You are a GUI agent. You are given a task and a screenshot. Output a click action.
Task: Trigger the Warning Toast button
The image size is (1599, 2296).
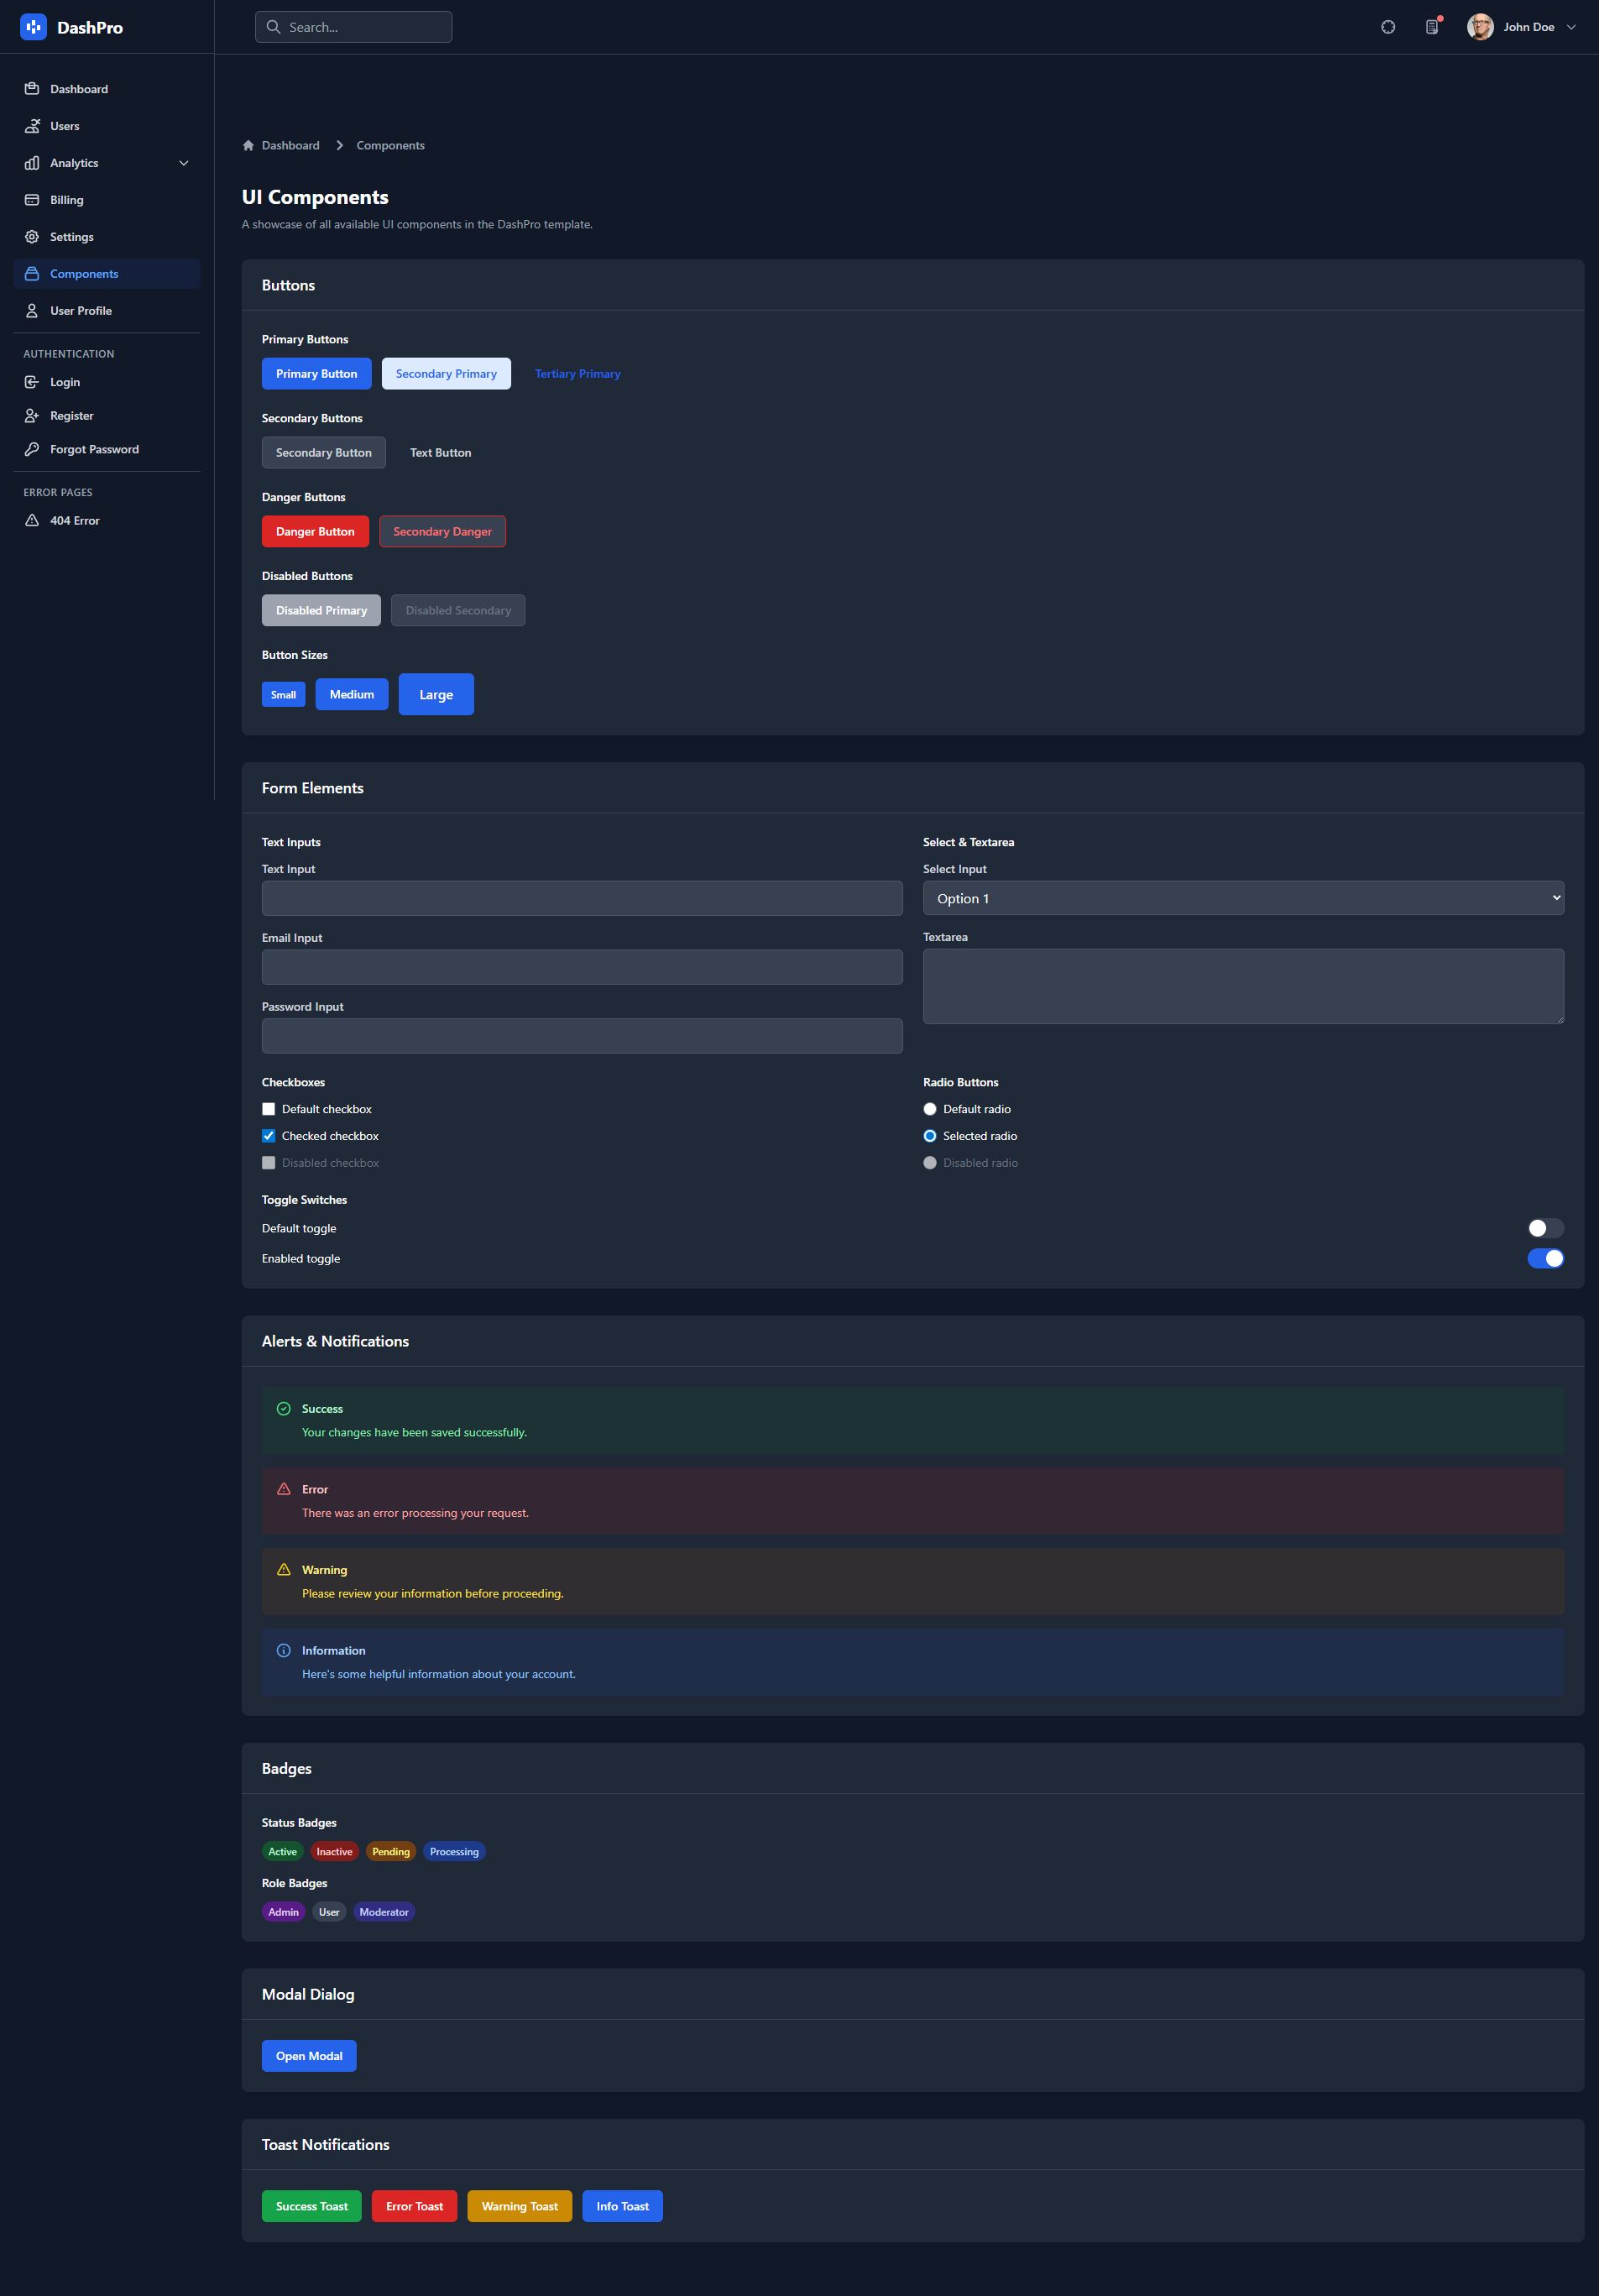pos(520,2206)
